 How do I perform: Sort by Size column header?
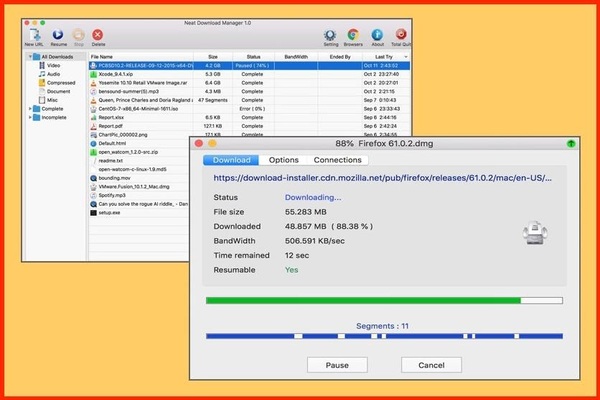coord(213,57)
